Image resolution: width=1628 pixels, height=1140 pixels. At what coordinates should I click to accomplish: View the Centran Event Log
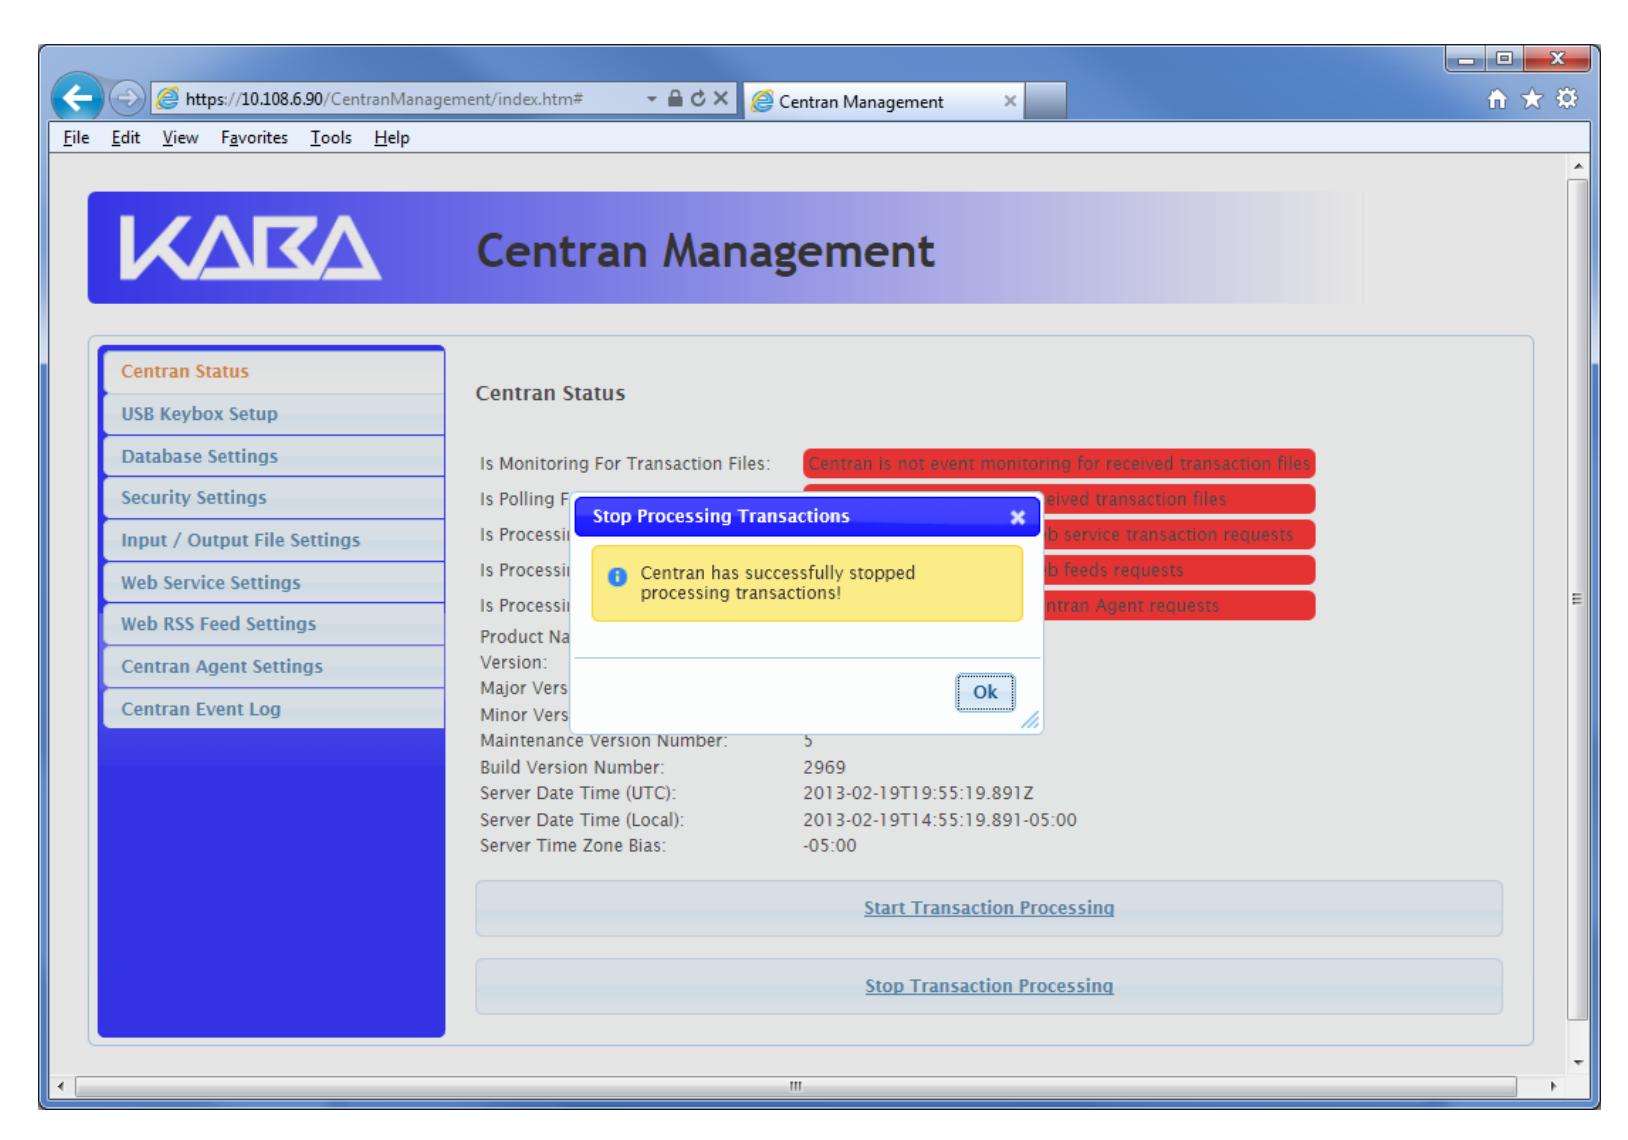[x=273, y=709]
